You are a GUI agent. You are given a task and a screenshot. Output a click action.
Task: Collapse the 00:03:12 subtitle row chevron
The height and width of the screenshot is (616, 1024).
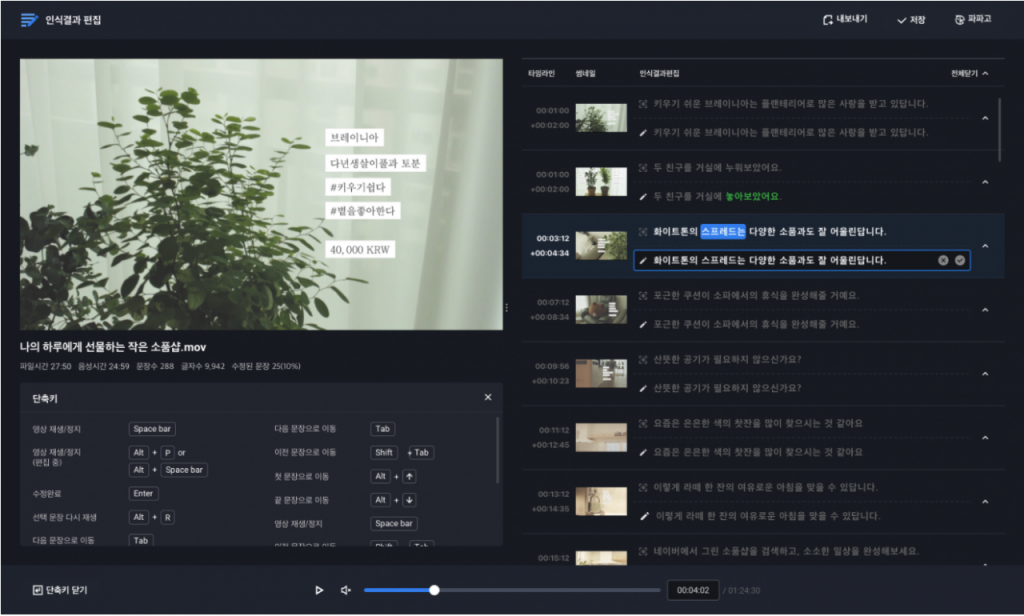click(x=985, y=246)
